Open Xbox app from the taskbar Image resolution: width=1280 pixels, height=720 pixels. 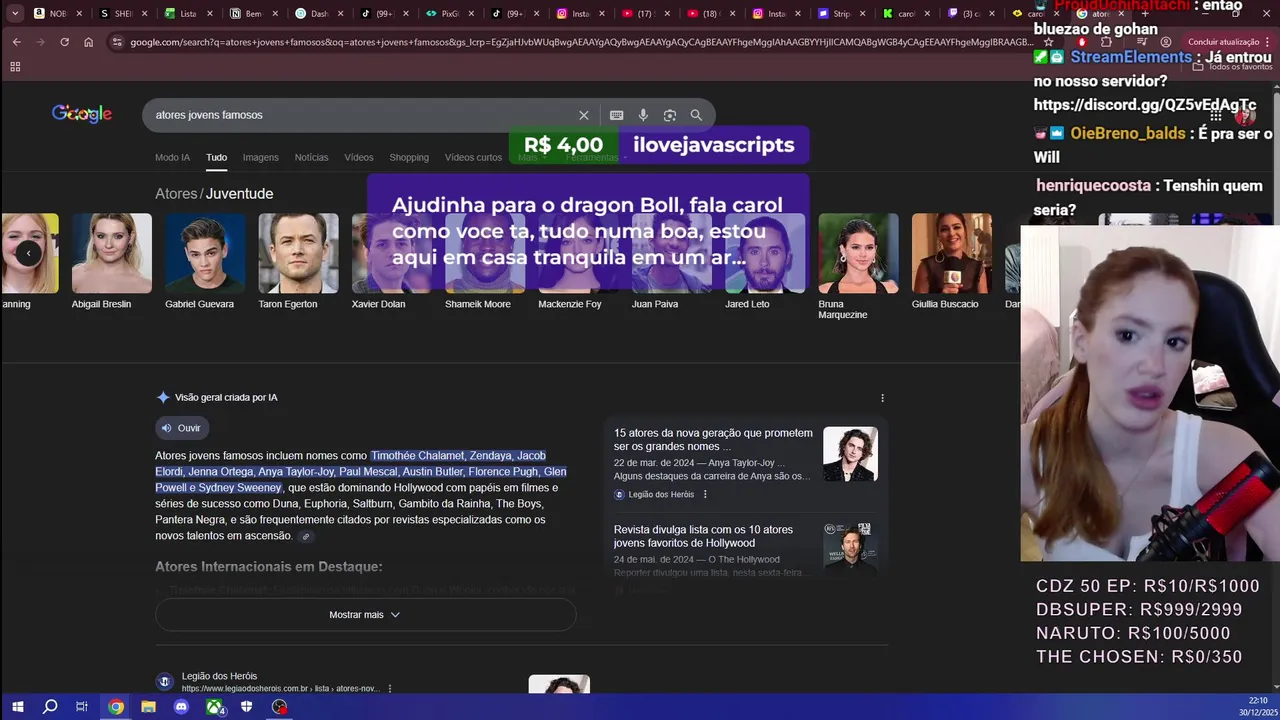(x=215, y=707)
